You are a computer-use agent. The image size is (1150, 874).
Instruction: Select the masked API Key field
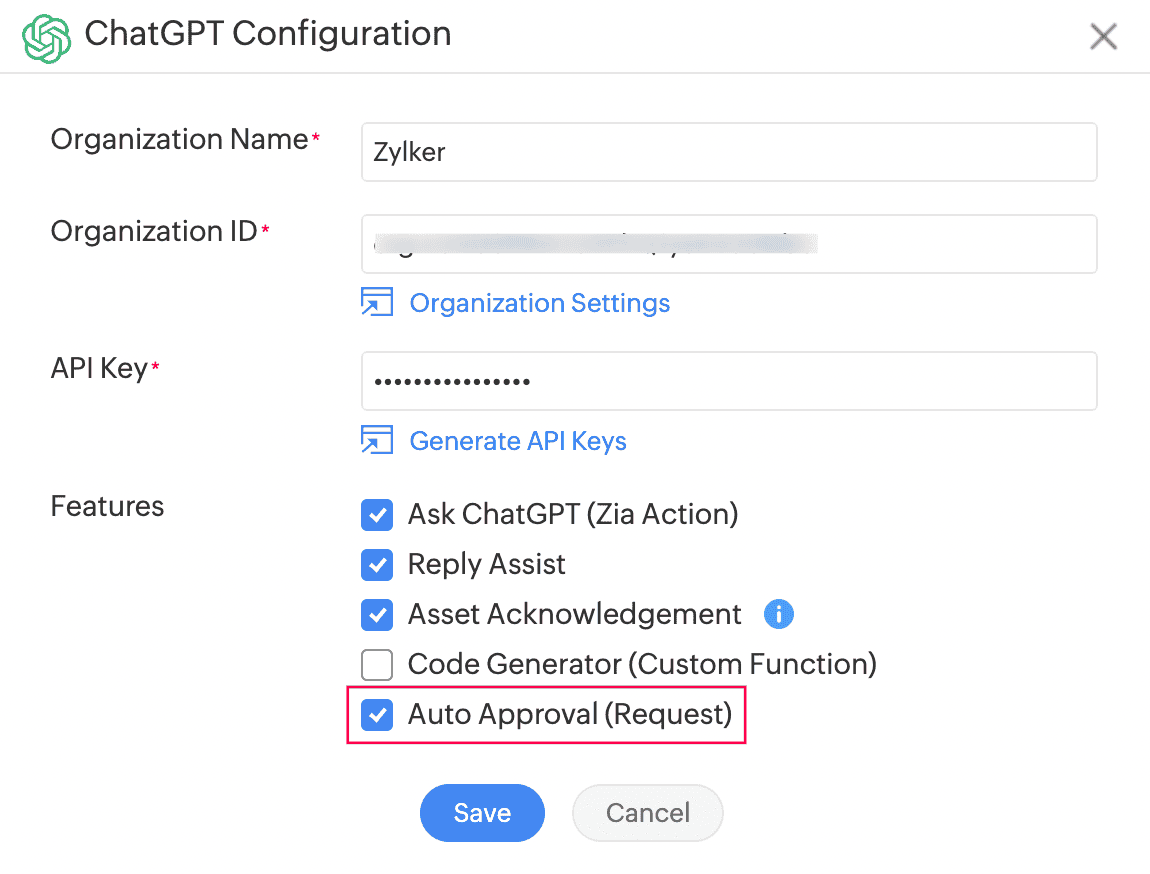tap(729, 381)
